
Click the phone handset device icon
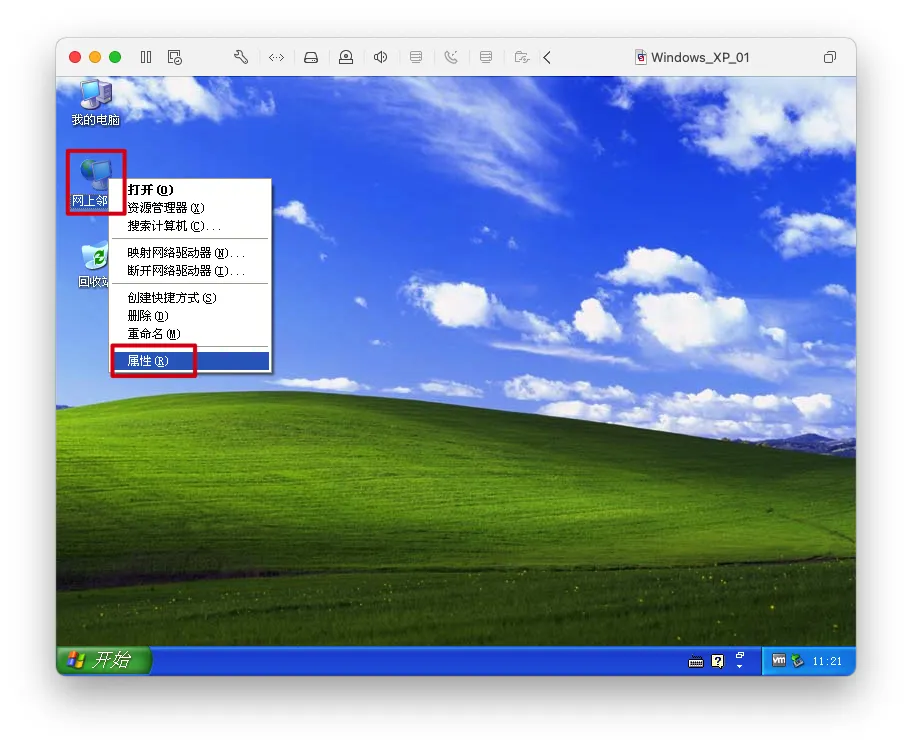[451, 57]
